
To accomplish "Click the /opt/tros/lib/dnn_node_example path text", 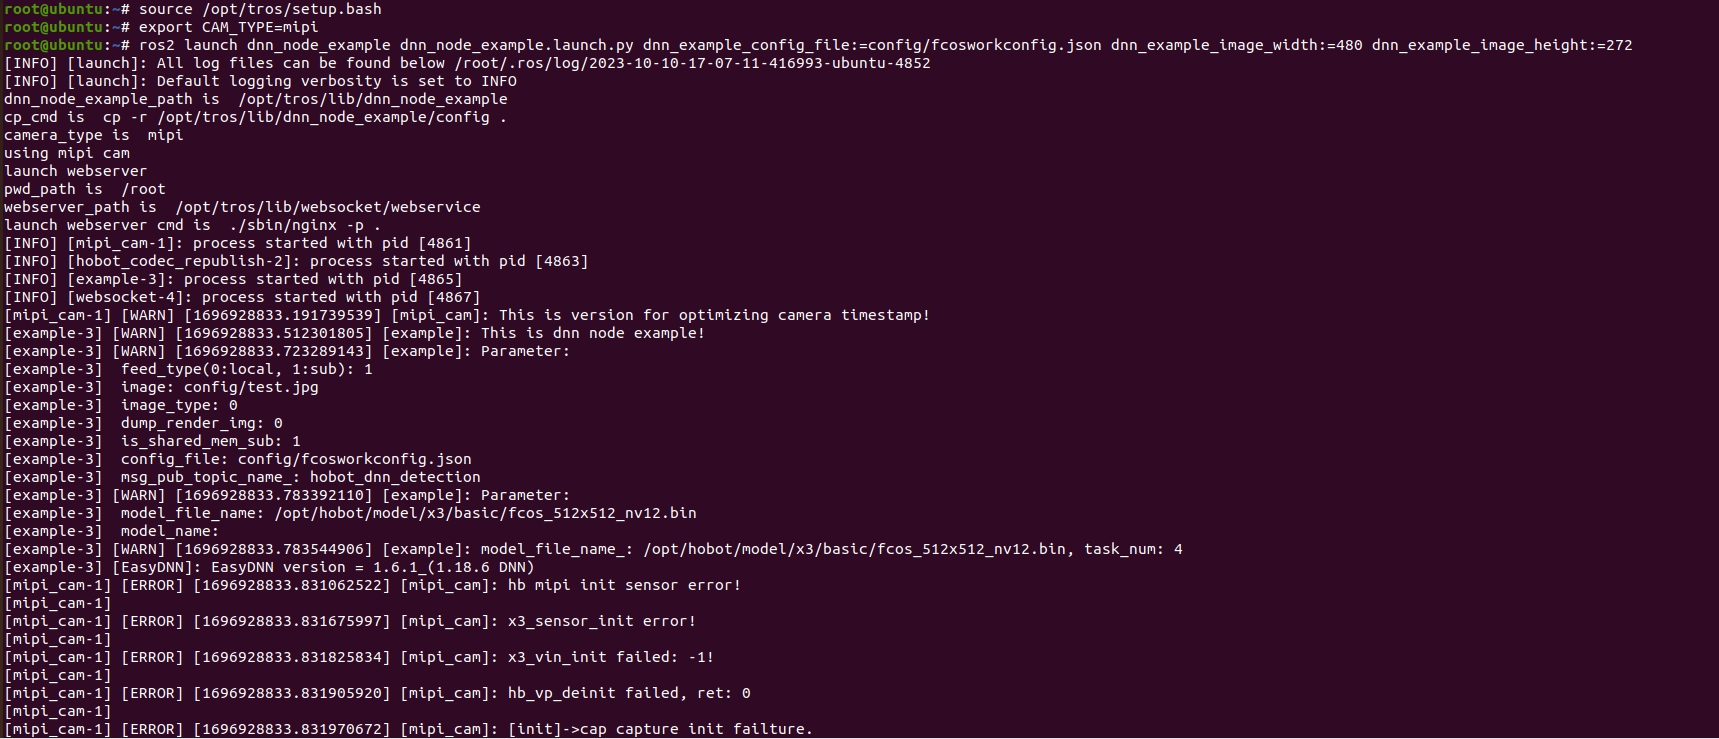I will 373,99.
